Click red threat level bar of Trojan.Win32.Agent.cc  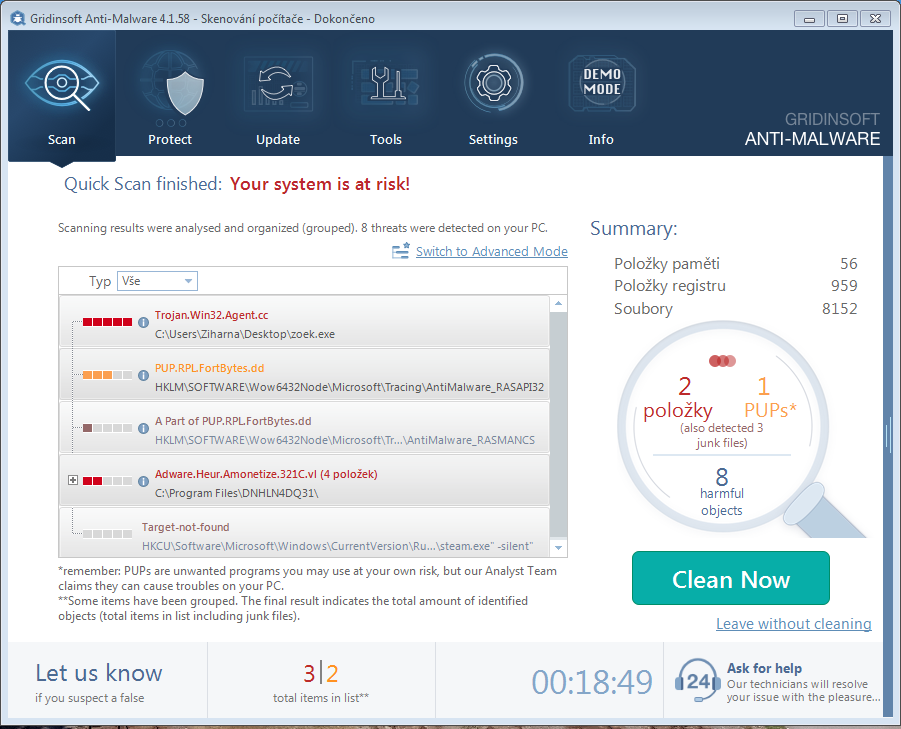click(107, 322)
